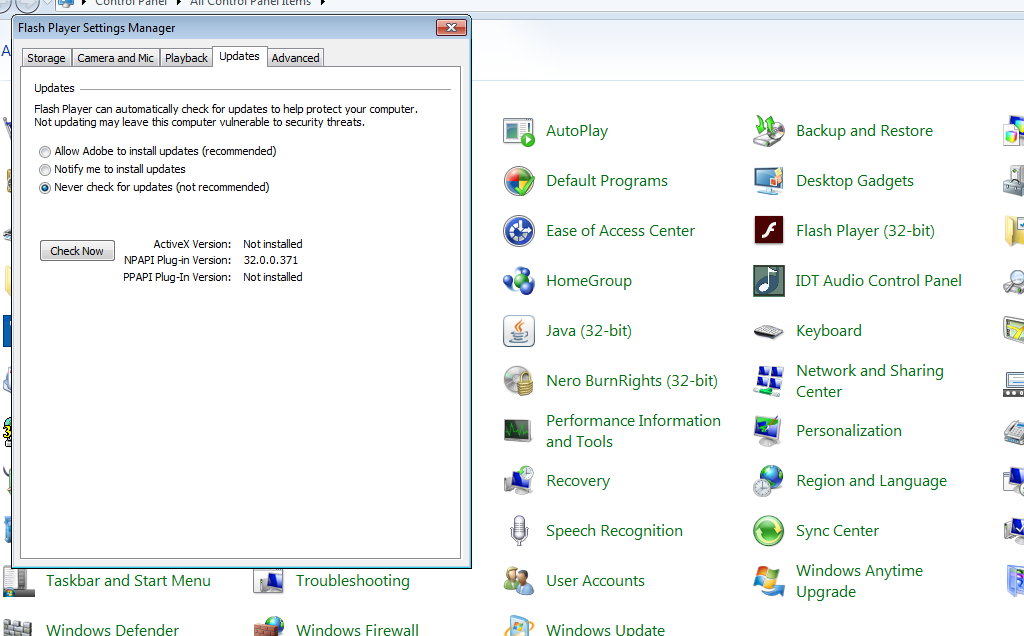
Task: Switch to the Storage tab
Action: (x=46, y=57)
